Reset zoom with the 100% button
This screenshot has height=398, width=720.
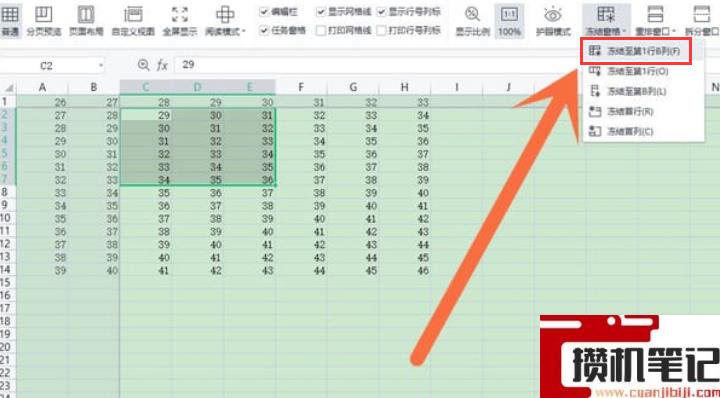click(509, 20)
